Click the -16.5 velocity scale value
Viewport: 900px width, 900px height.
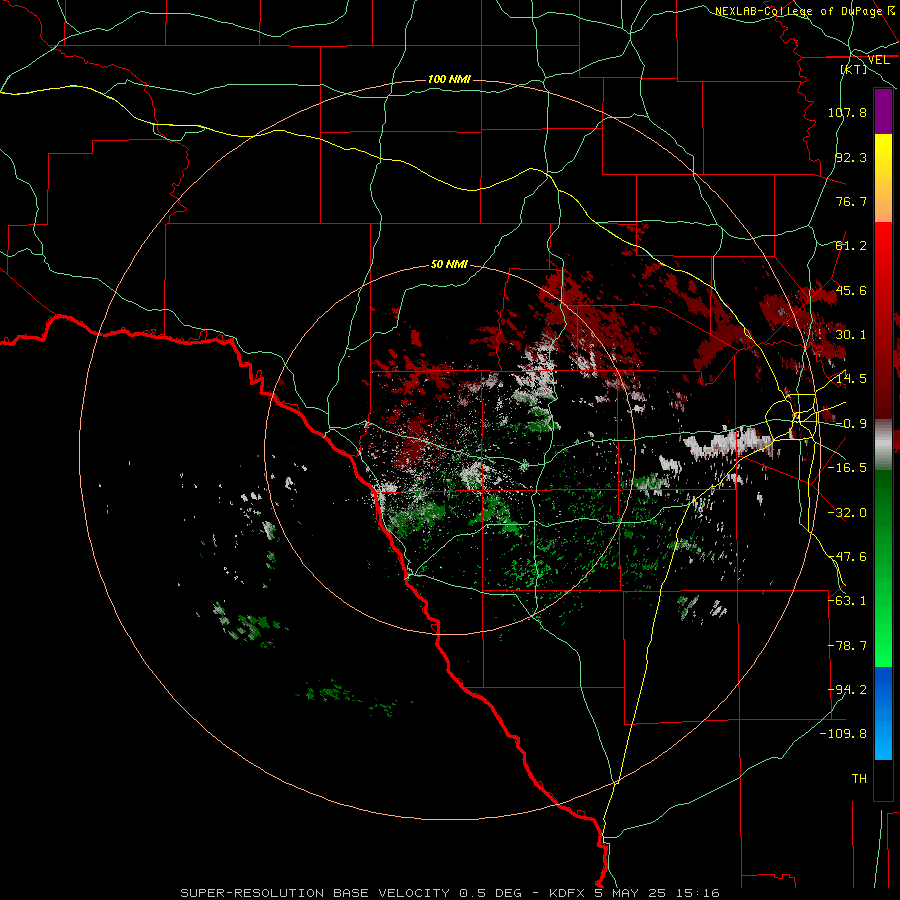[x=847, y=468]
